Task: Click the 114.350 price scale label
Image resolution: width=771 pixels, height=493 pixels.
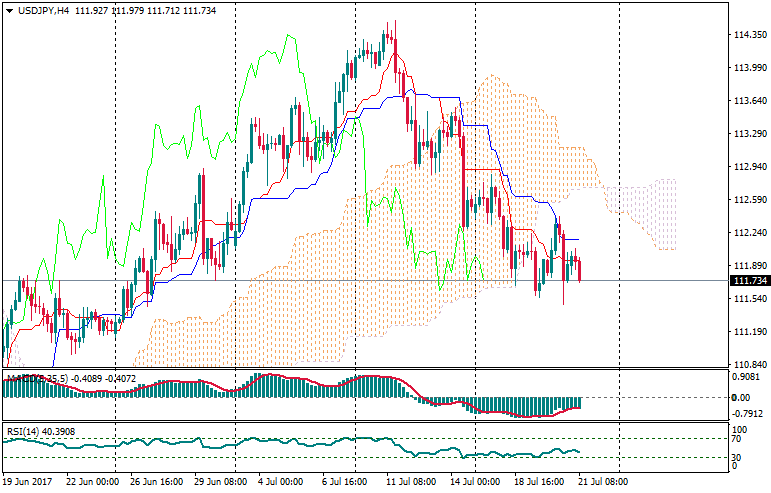Action: coord(749,35)
